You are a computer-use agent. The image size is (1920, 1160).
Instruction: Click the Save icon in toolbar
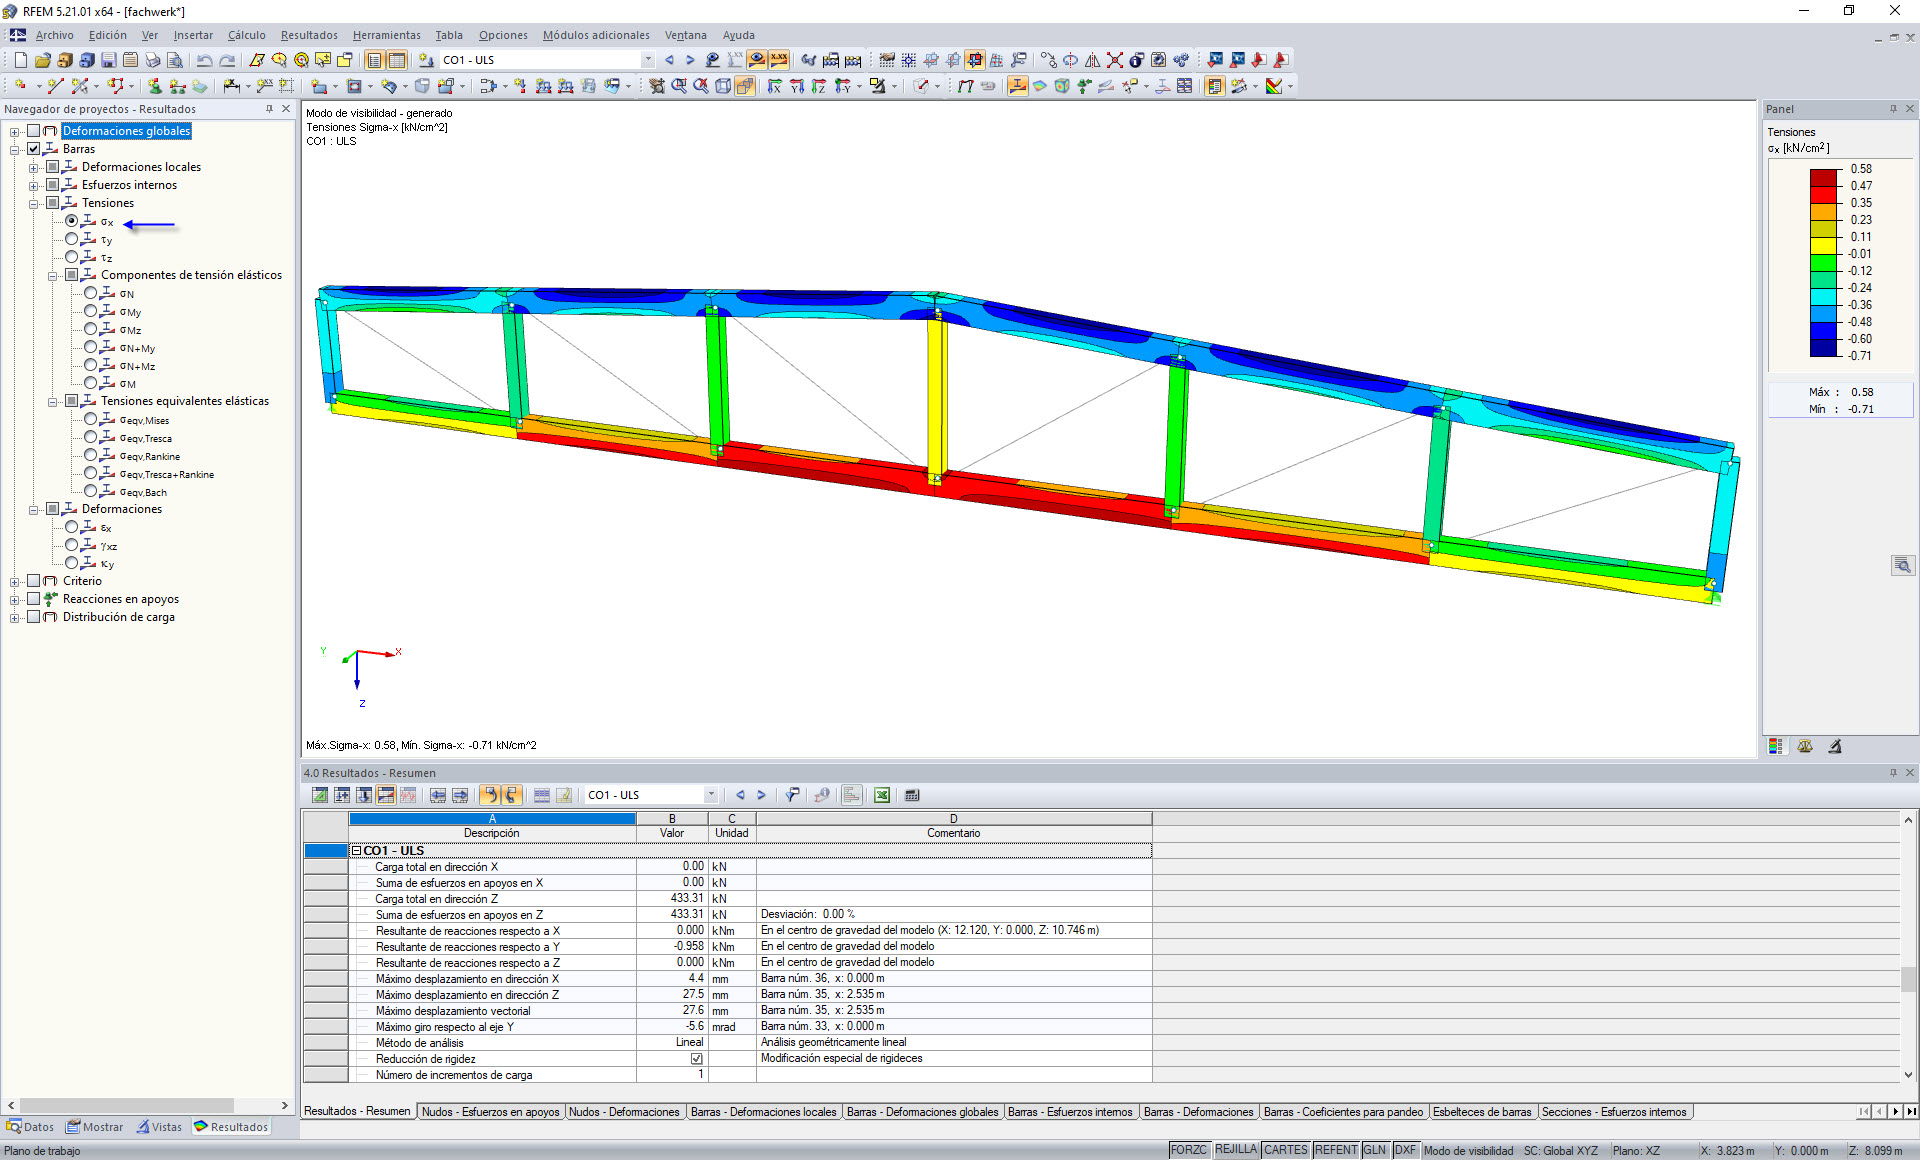pyautogui.click(x=109, y=60)
